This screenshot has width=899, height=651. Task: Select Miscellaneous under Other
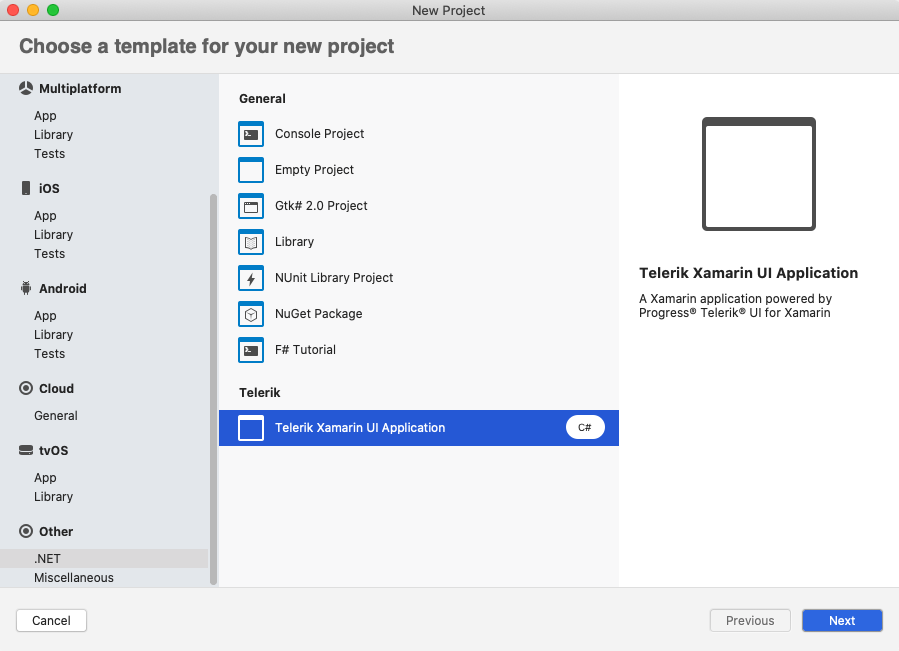pos(73,578)
